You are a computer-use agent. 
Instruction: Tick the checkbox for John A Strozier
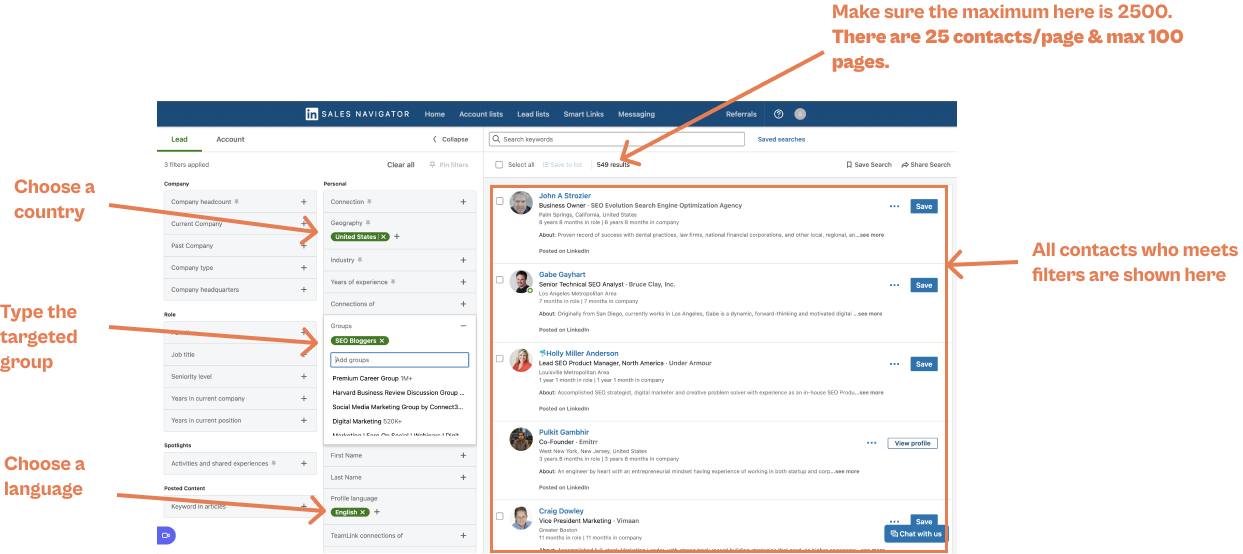pos(500,201)
